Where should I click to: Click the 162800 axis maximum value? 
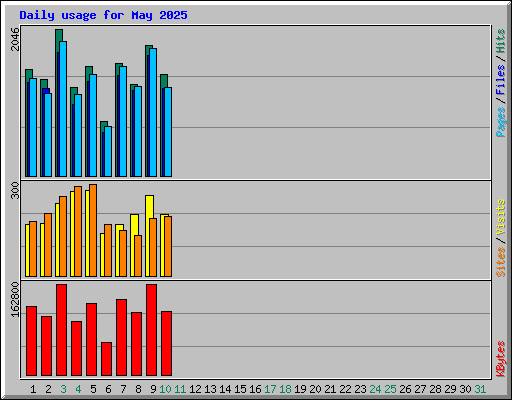(x=15, y=300)
